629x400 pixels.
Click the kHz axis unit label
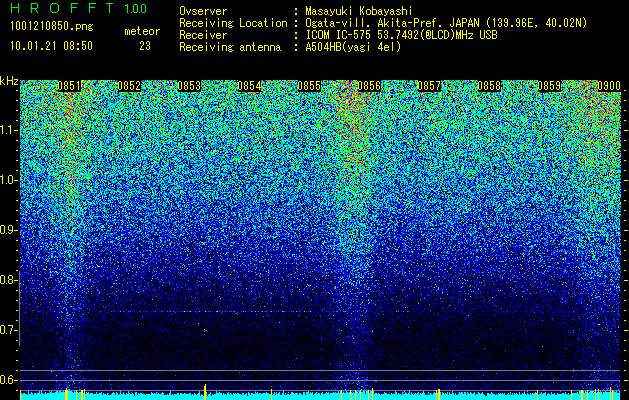[x=9, y=81]
